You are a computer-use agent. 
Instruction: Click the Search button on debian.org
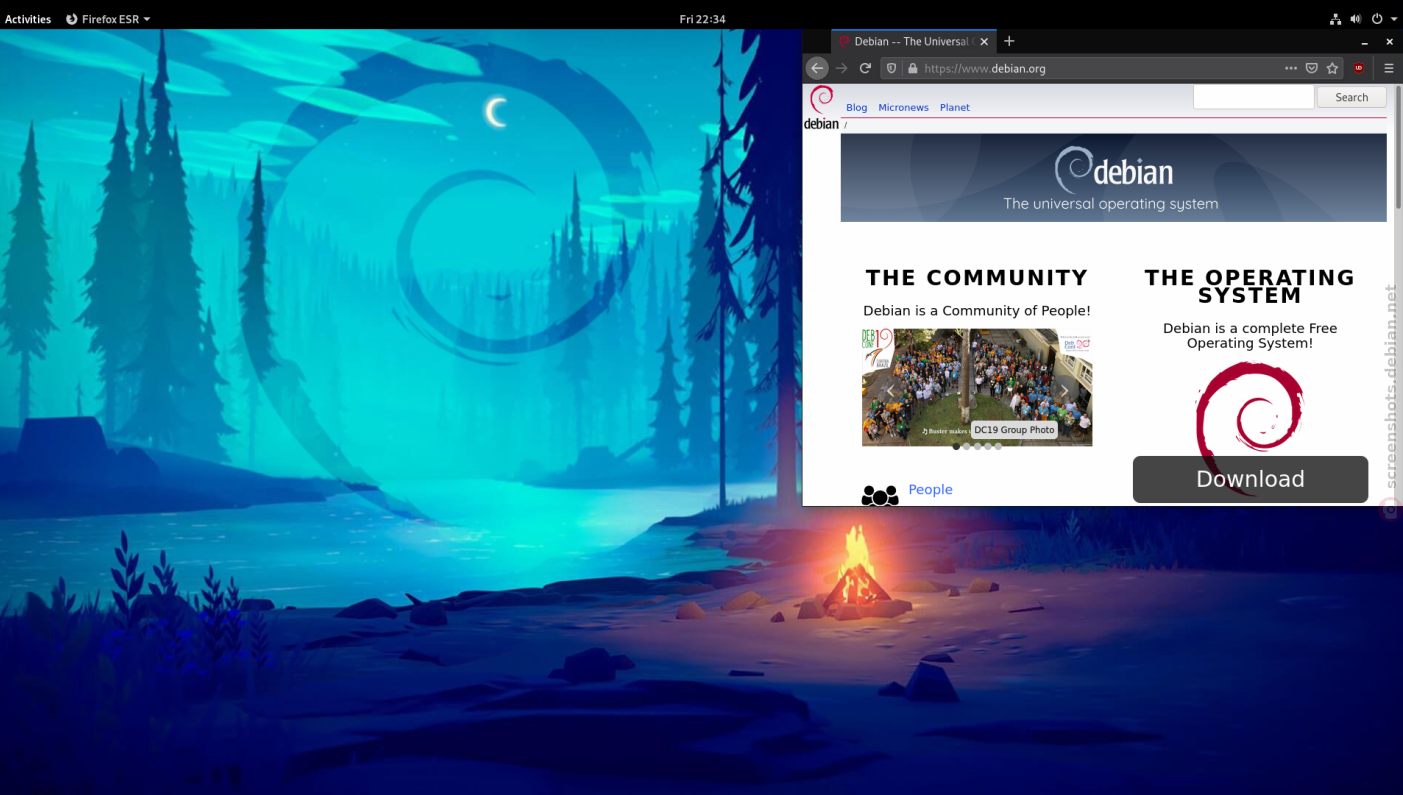pos(1351,97)
